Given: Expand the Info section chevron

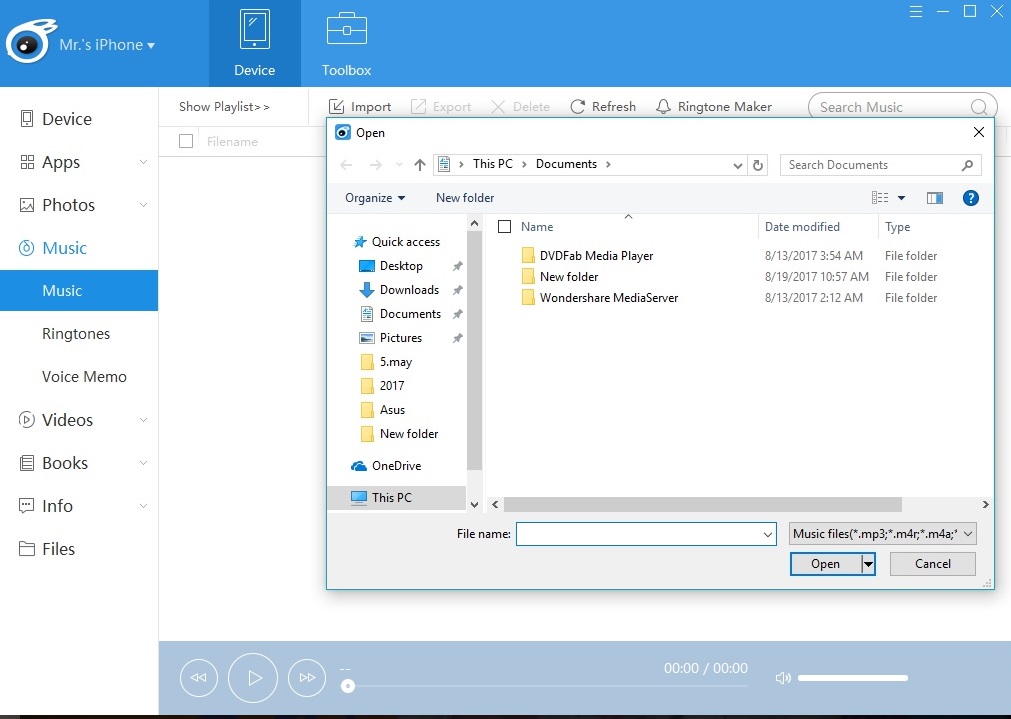Looking at the screenshot, I should click(143, 506).
